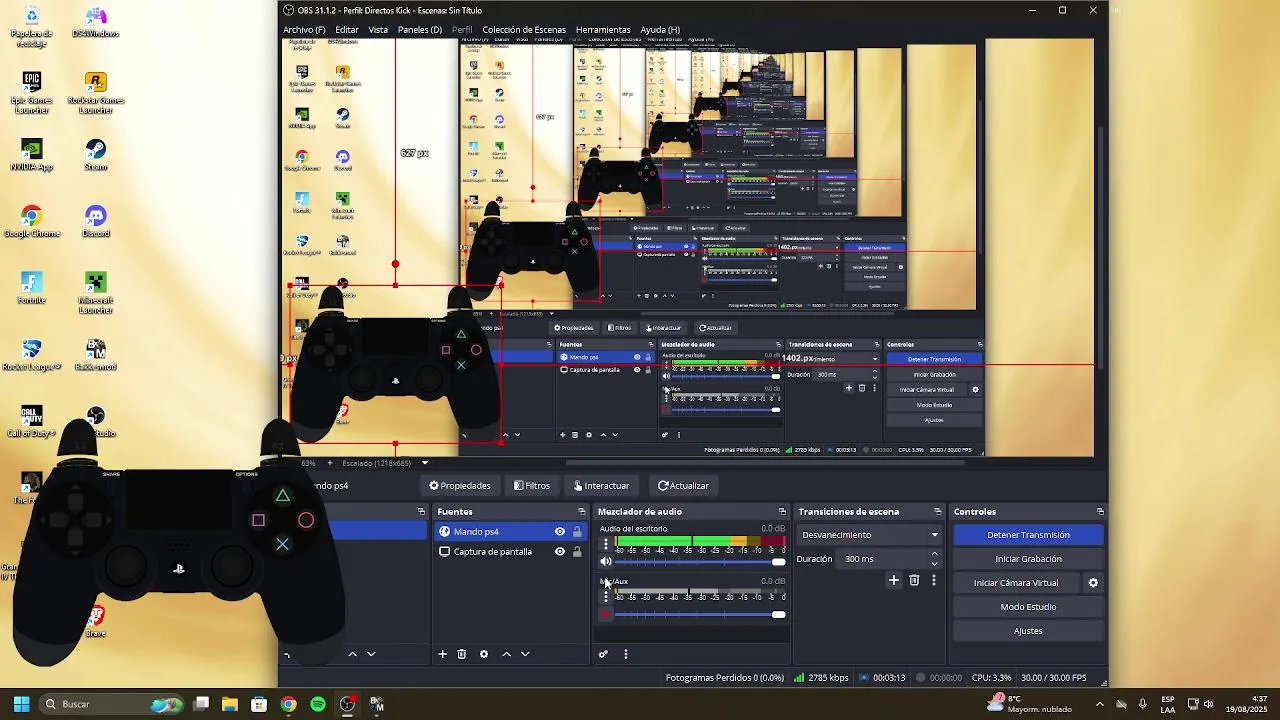Open Discord desktop shortcut

(95, 222)
